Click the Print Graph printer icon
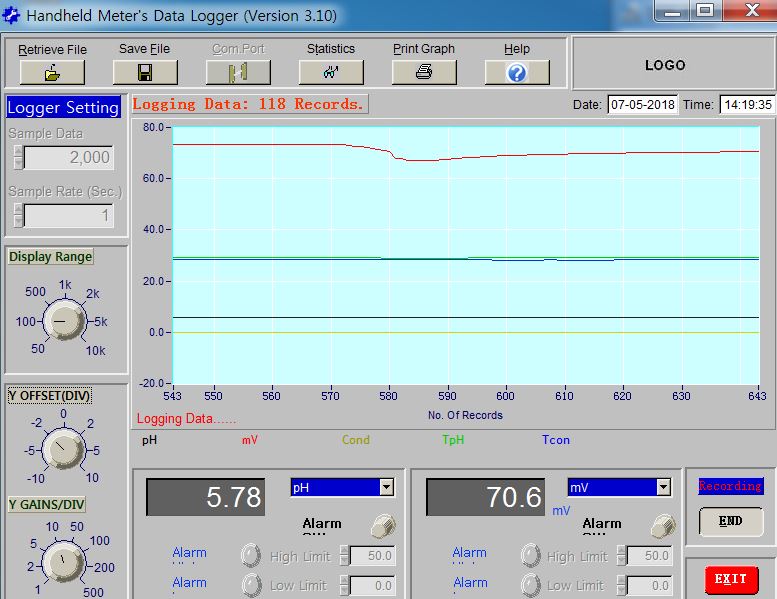Image resolution: width=777 pixels, height=599 pixels. coord(424,73)
